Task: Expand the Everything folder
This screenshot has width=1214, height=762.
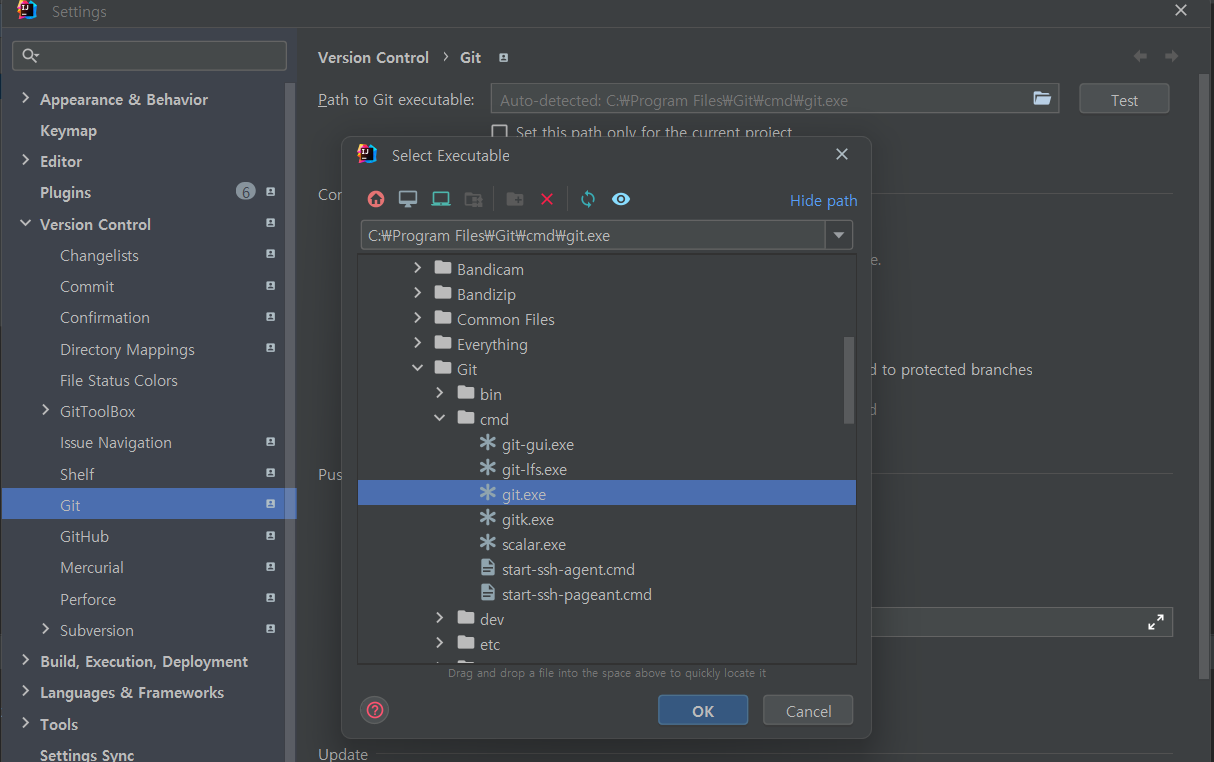Action: point(418,344)
